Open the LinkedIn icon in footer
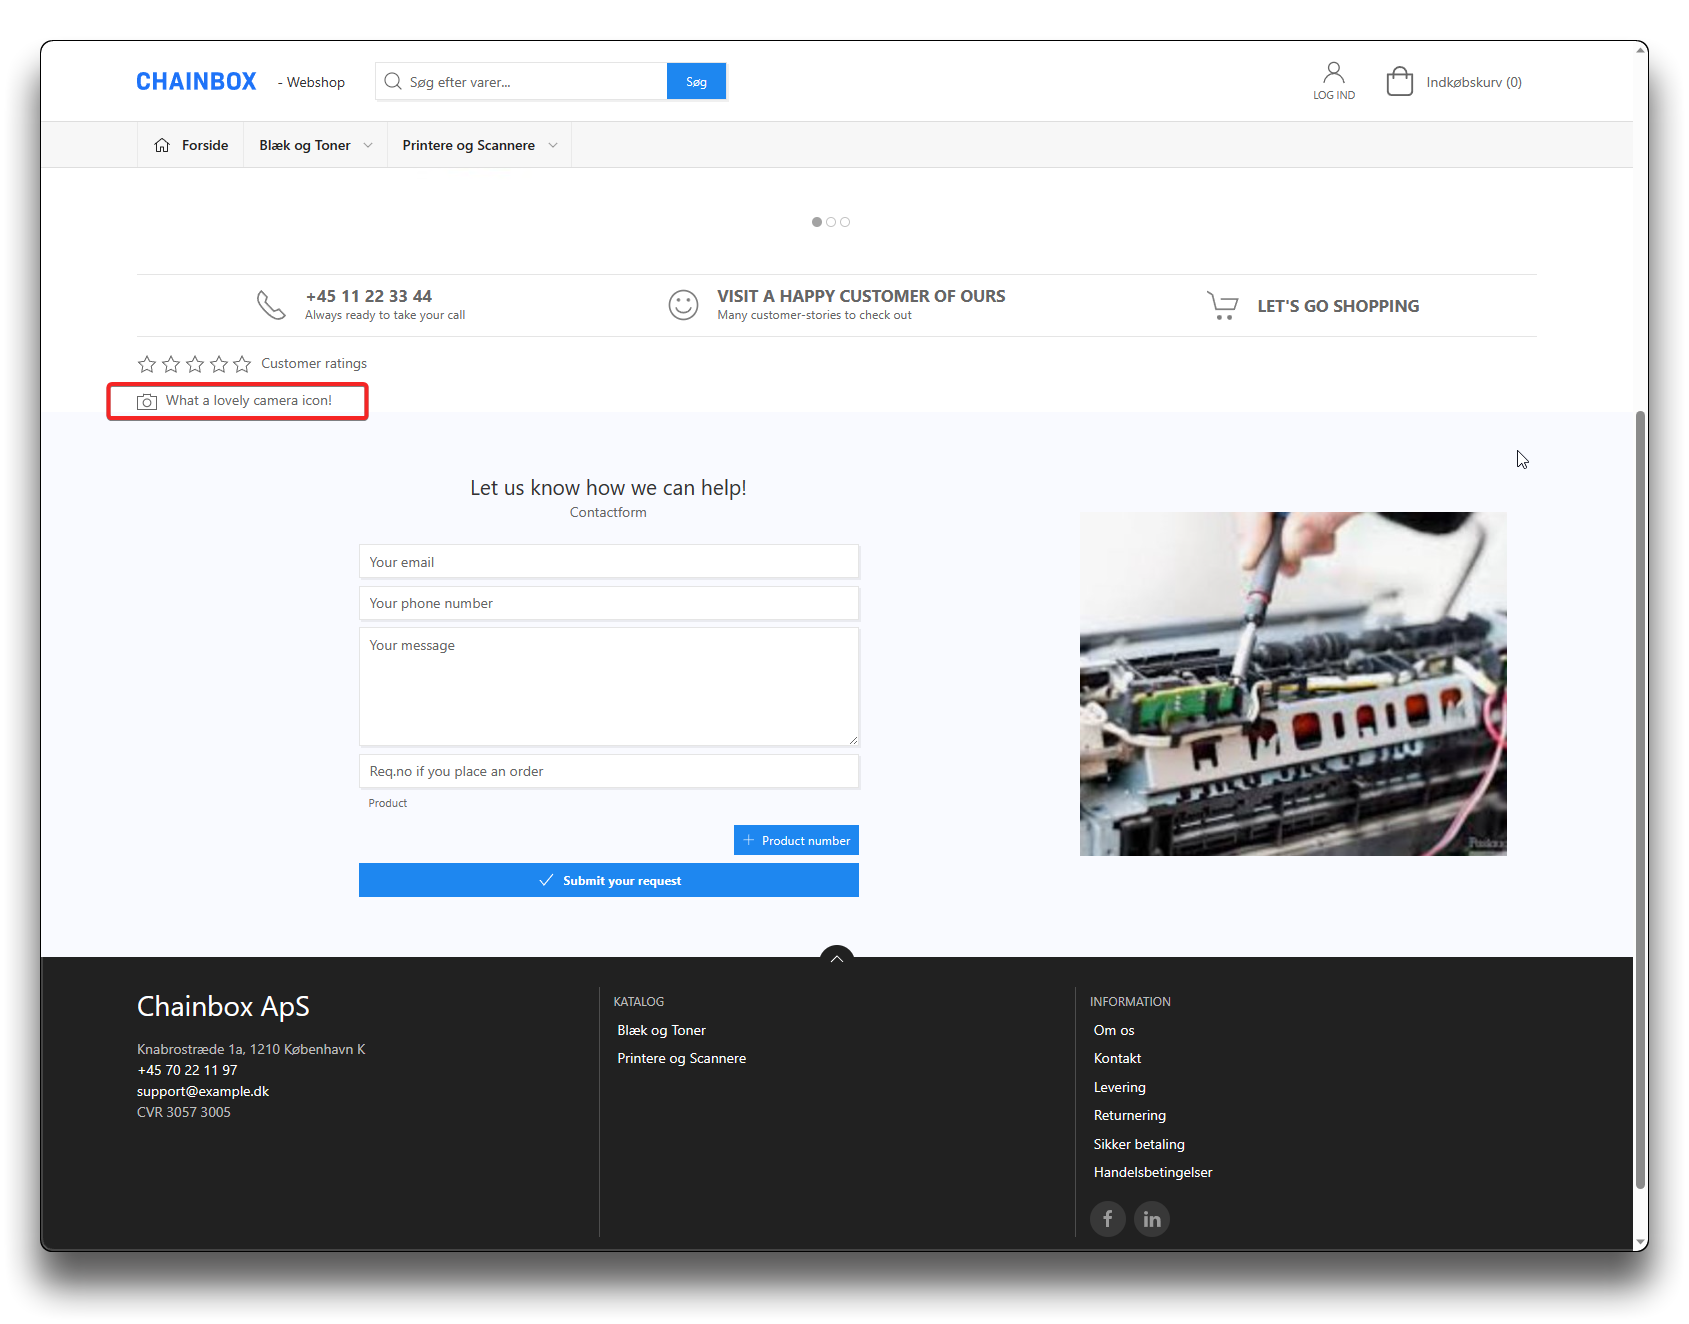The height and width of the screenshot is (1324, 1689). 1151,1219
